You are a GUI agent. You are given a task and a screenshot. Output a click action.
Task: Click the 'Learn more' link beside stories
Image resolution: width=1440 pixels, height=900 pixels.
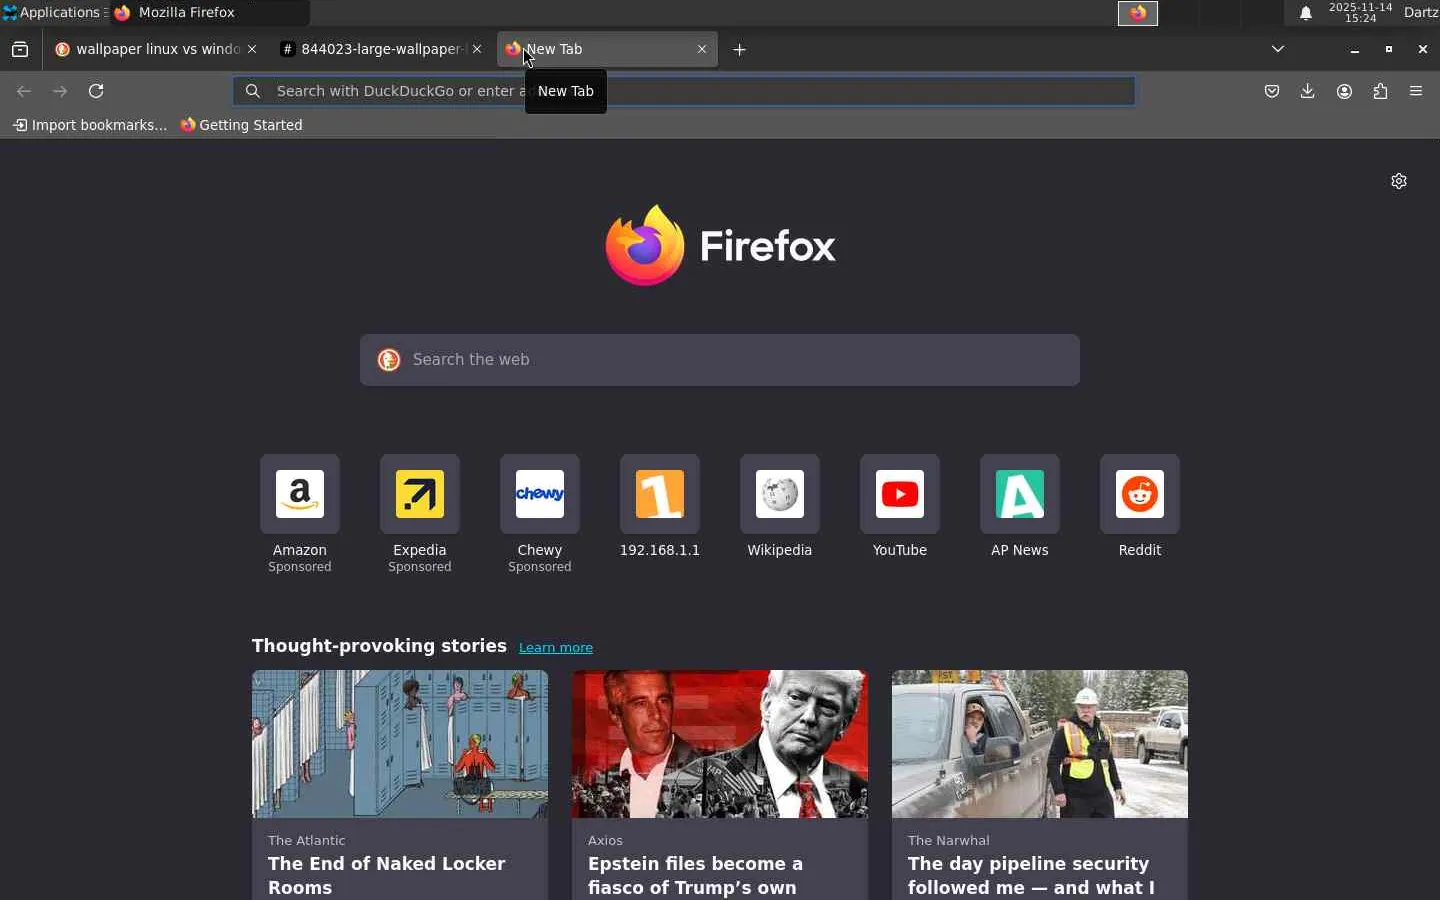pyautogui.click(x=556, y=648)
